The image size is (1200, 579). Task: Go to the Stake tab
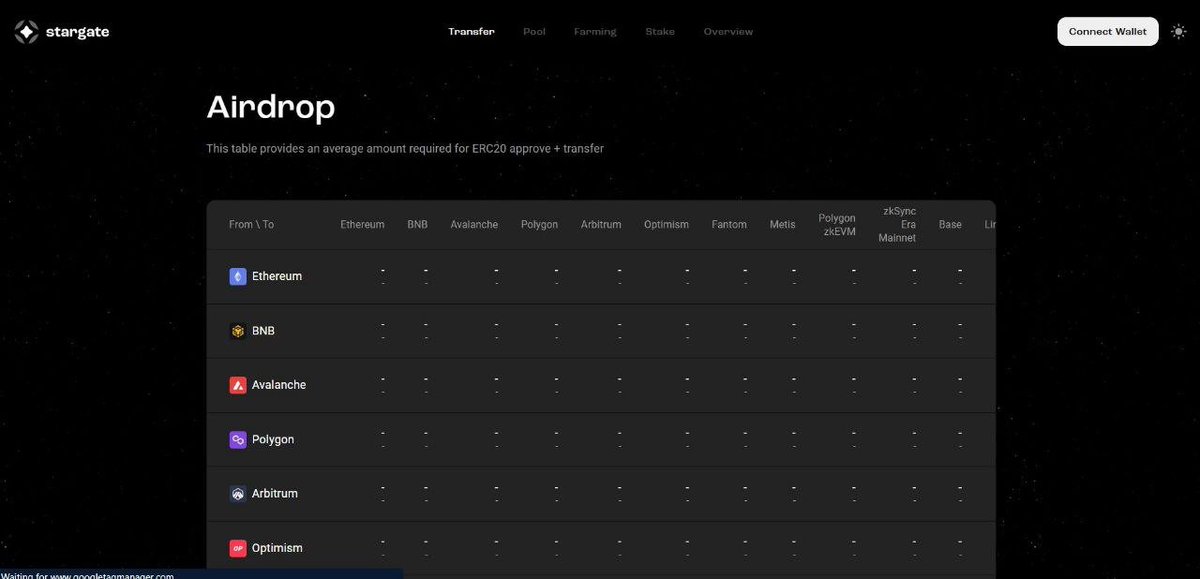pos(660,32)
